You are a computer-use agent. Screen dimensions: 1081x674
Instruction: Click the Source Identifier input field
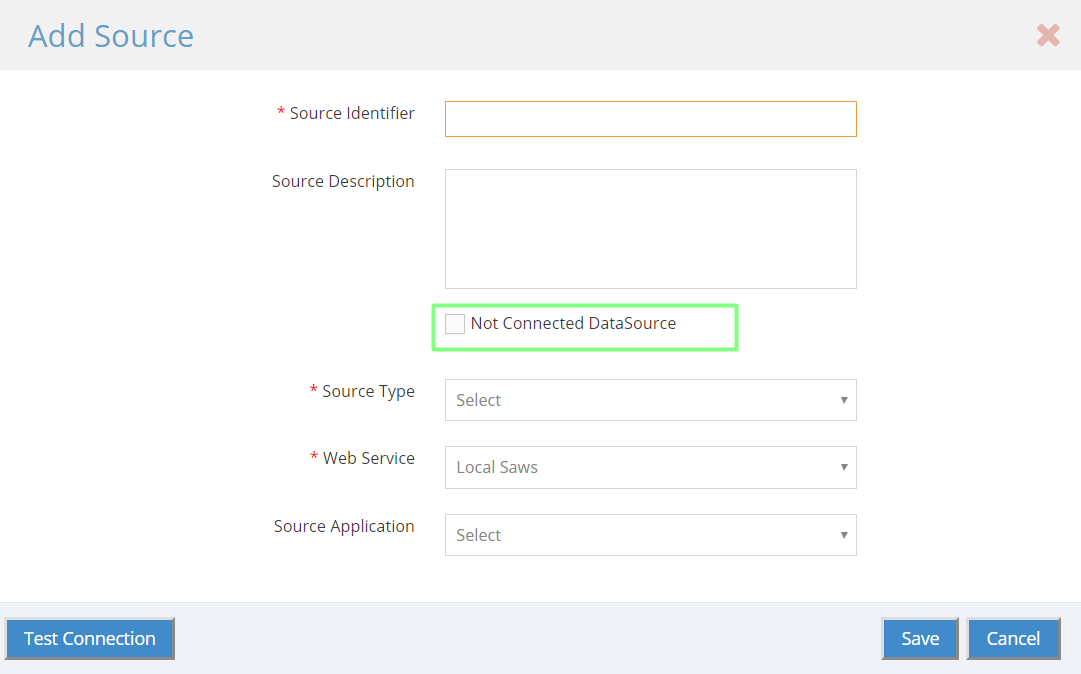pyautogui.click(x=651, y=119)
